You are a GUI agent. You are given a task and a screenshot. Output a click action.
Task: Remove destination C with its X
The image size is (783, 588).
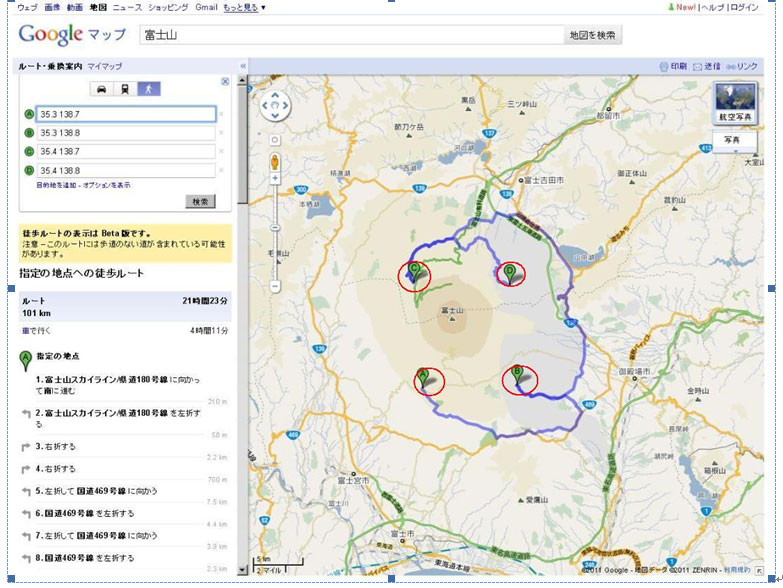click(x=222, y=151)
